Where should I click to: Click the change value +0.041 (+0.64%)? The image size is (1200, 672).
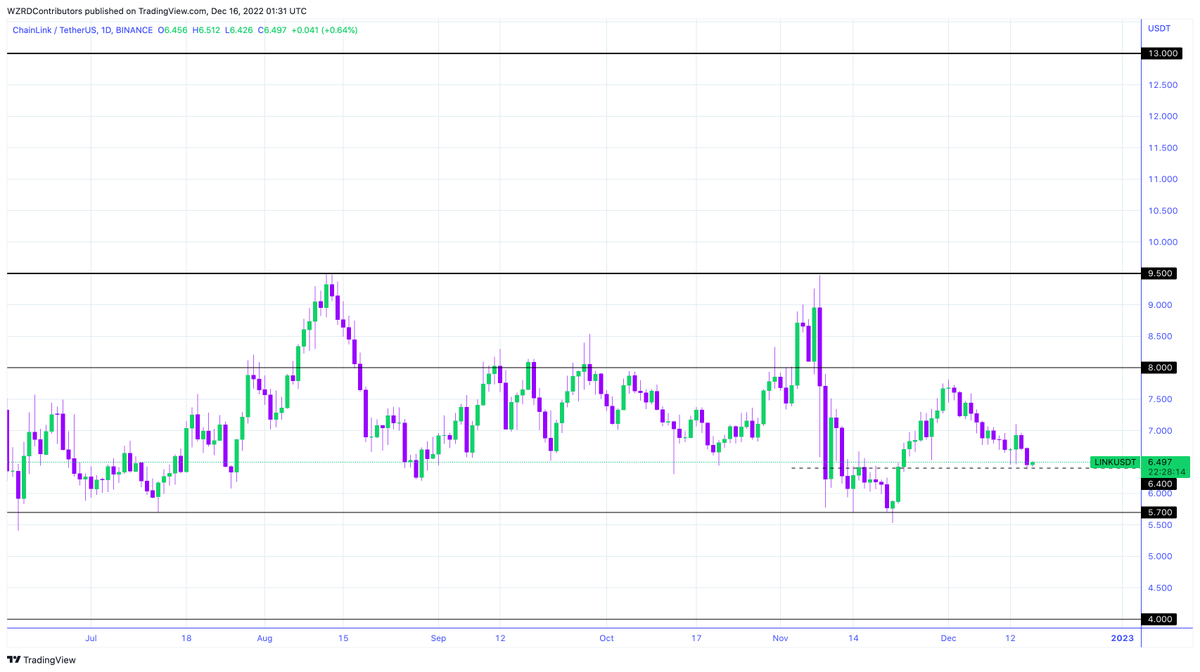coord(324,30)
